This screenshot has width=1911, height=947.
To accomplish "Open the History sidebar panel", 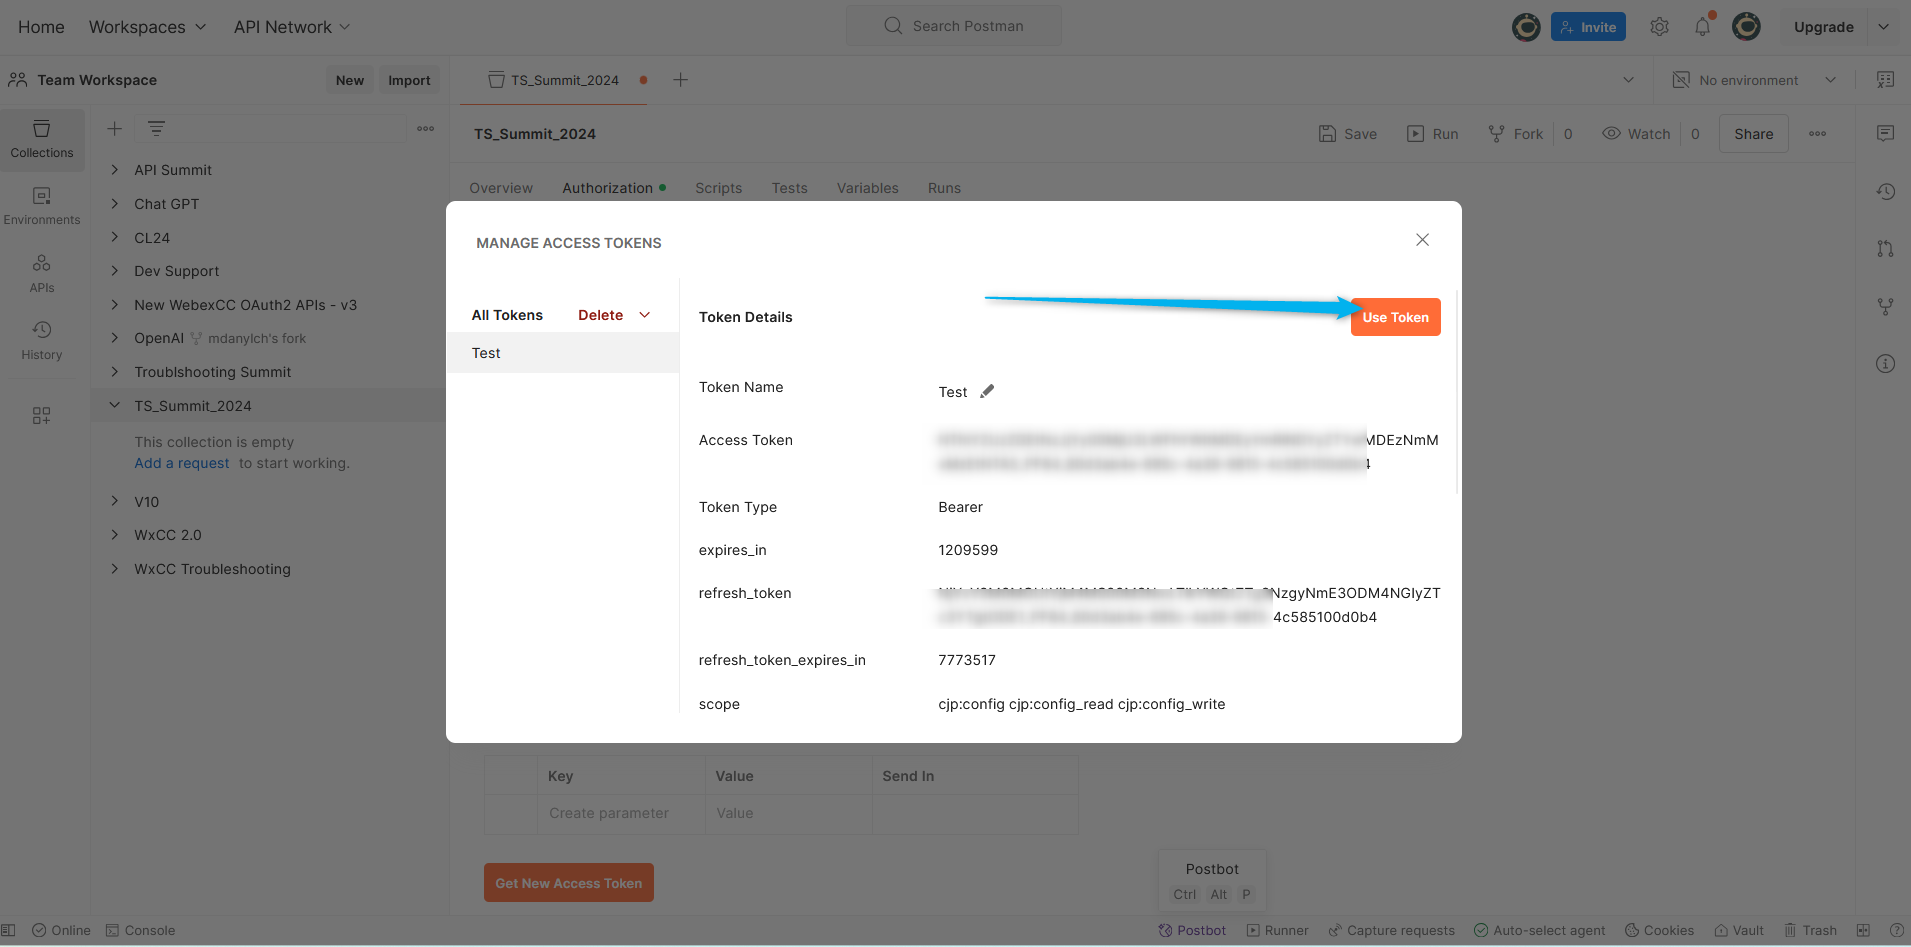I will point(42,340).
